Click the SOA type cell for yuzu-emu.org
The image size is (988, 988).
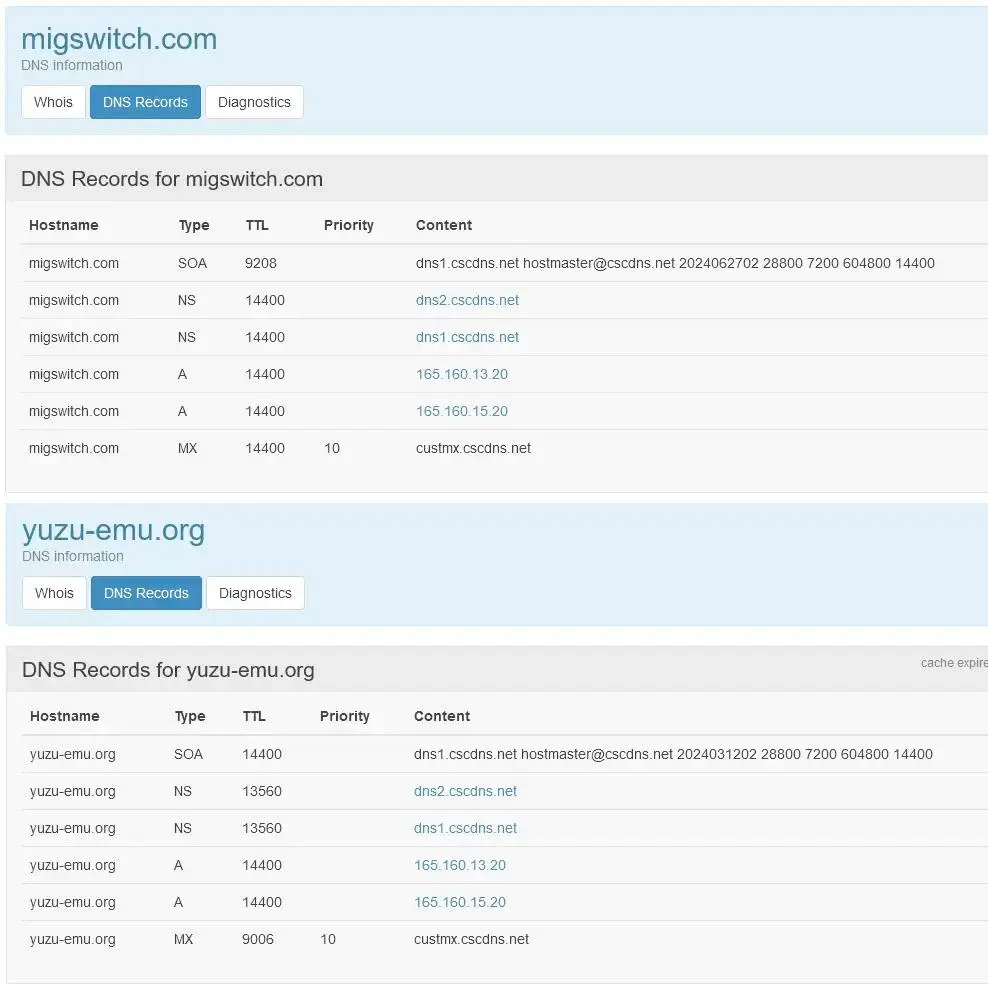coord(188,754)
